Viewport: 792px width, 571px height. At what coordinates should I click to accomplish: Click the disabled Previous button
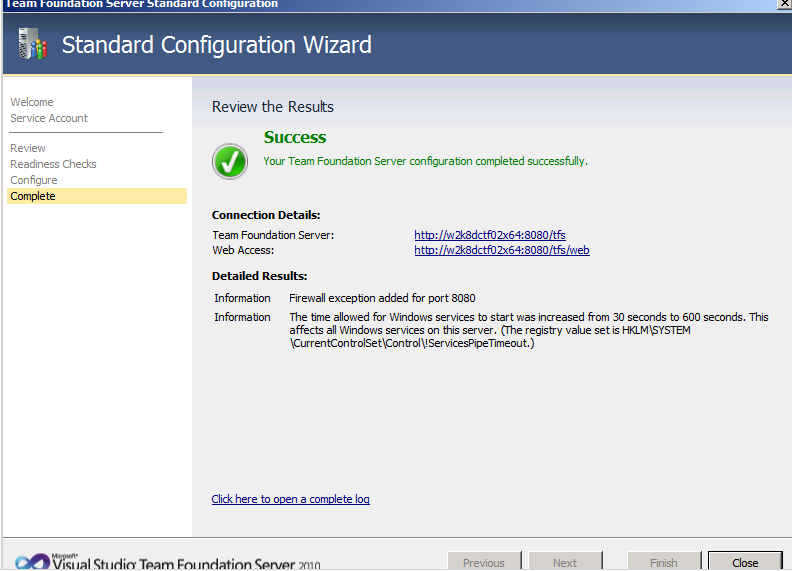[x=484, y=562]
